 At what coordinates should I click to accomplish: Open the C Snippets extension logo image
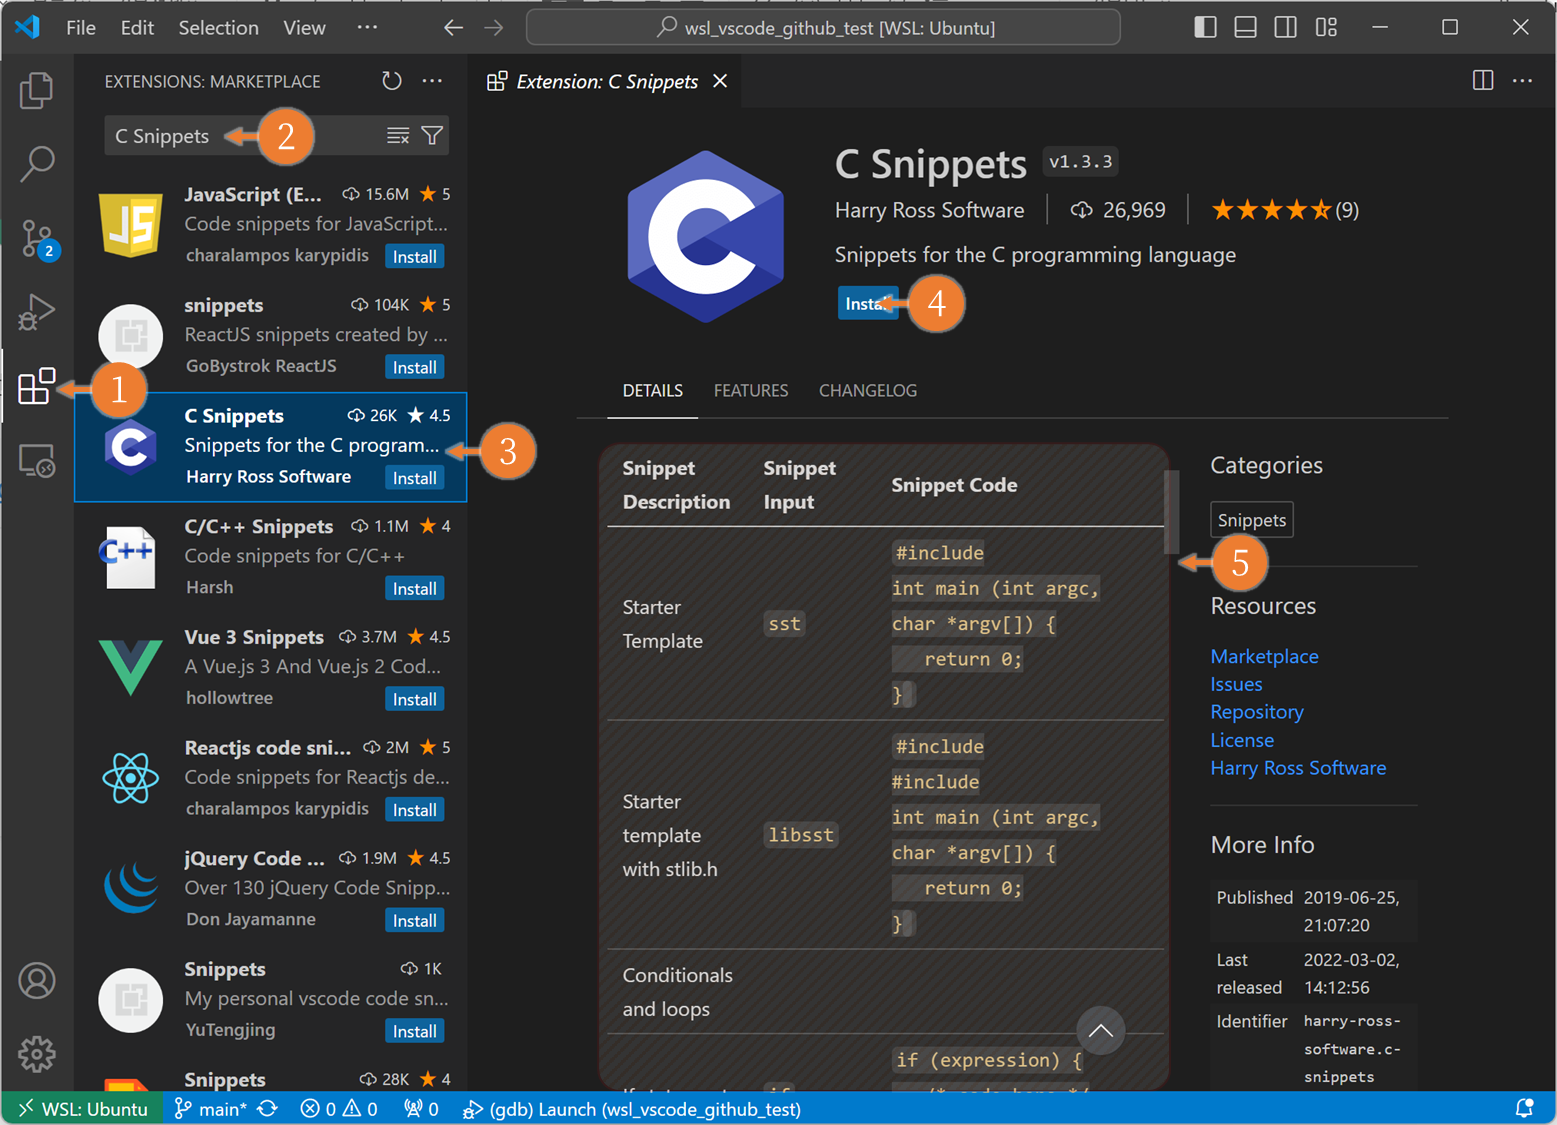pos(706,237)
